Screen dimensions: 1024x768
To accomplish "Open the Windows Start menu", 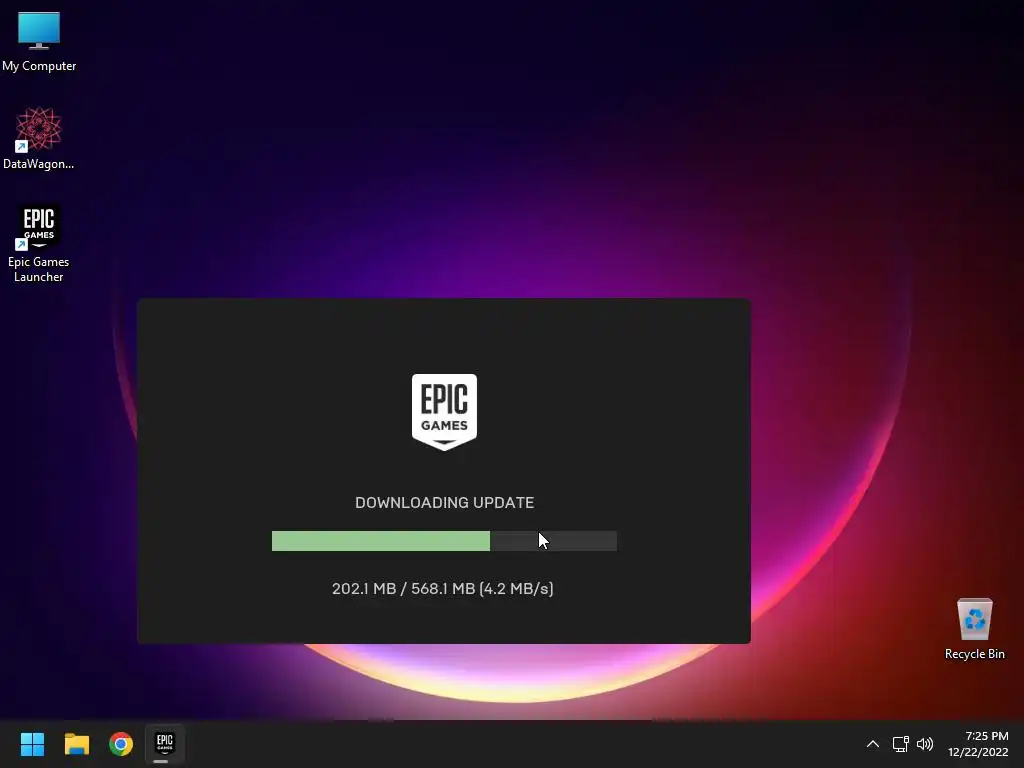I will click(x=32, y=744).
